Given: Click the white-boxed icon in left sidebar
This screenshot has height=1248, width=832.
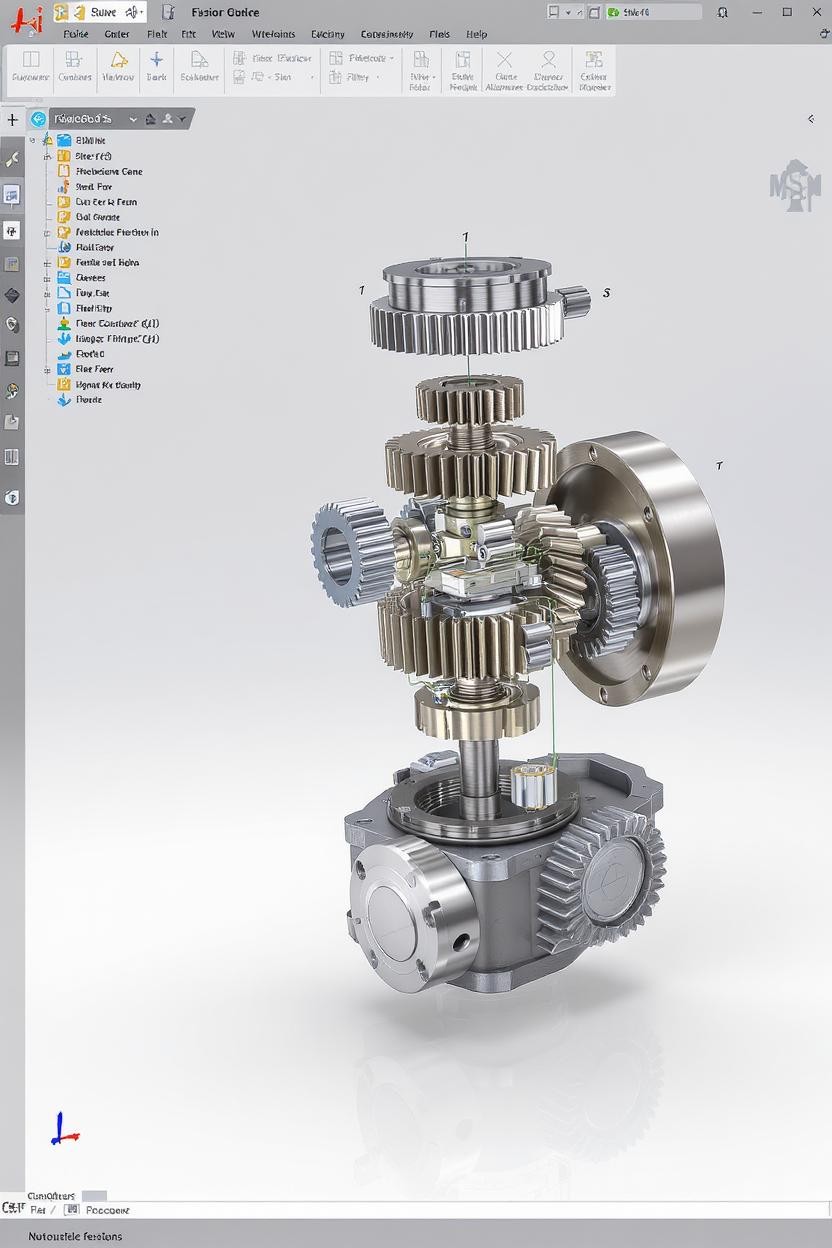Looking at the screenshot, I should [x=12, y=231].
